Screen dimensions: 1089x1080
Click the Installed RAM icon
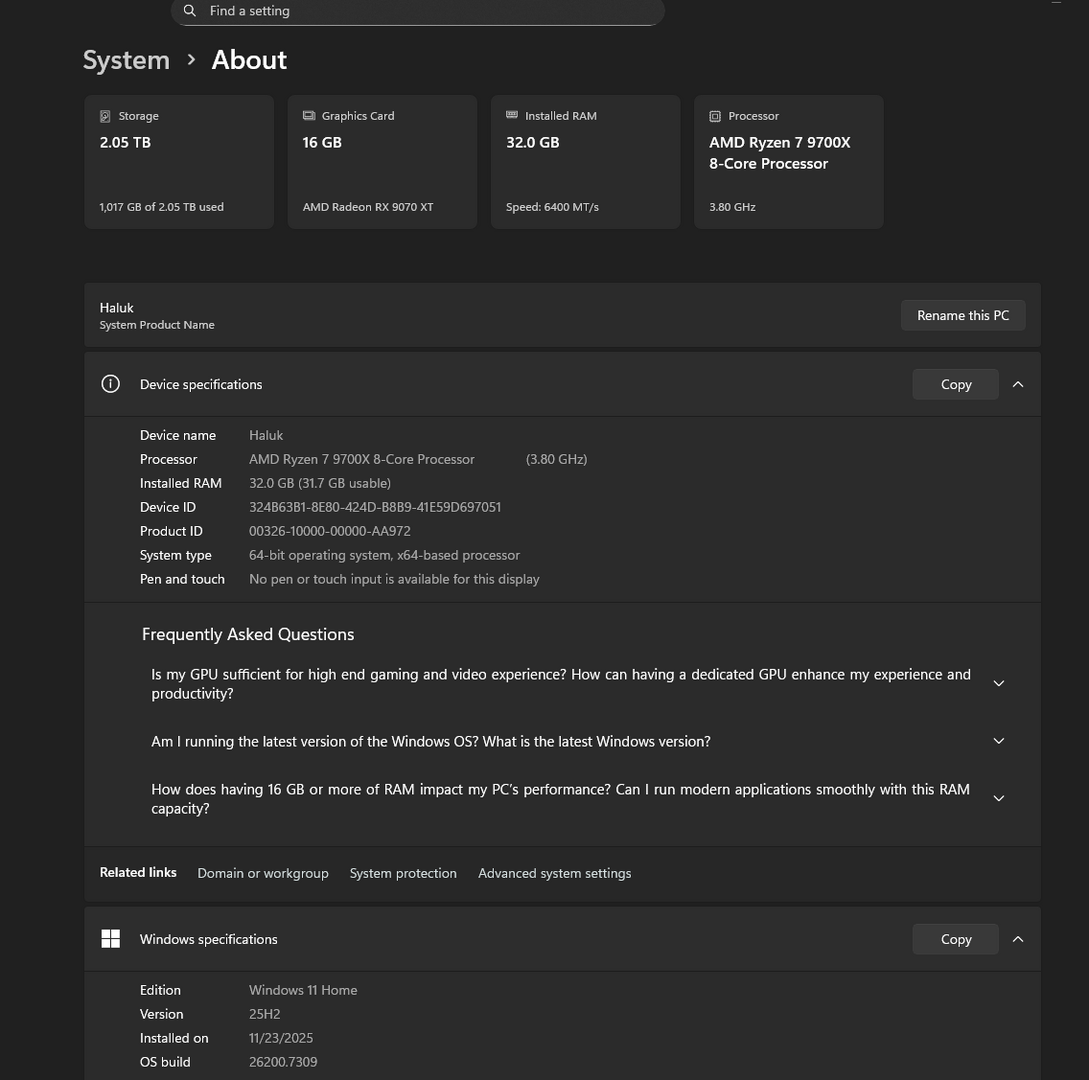point(512,116)
